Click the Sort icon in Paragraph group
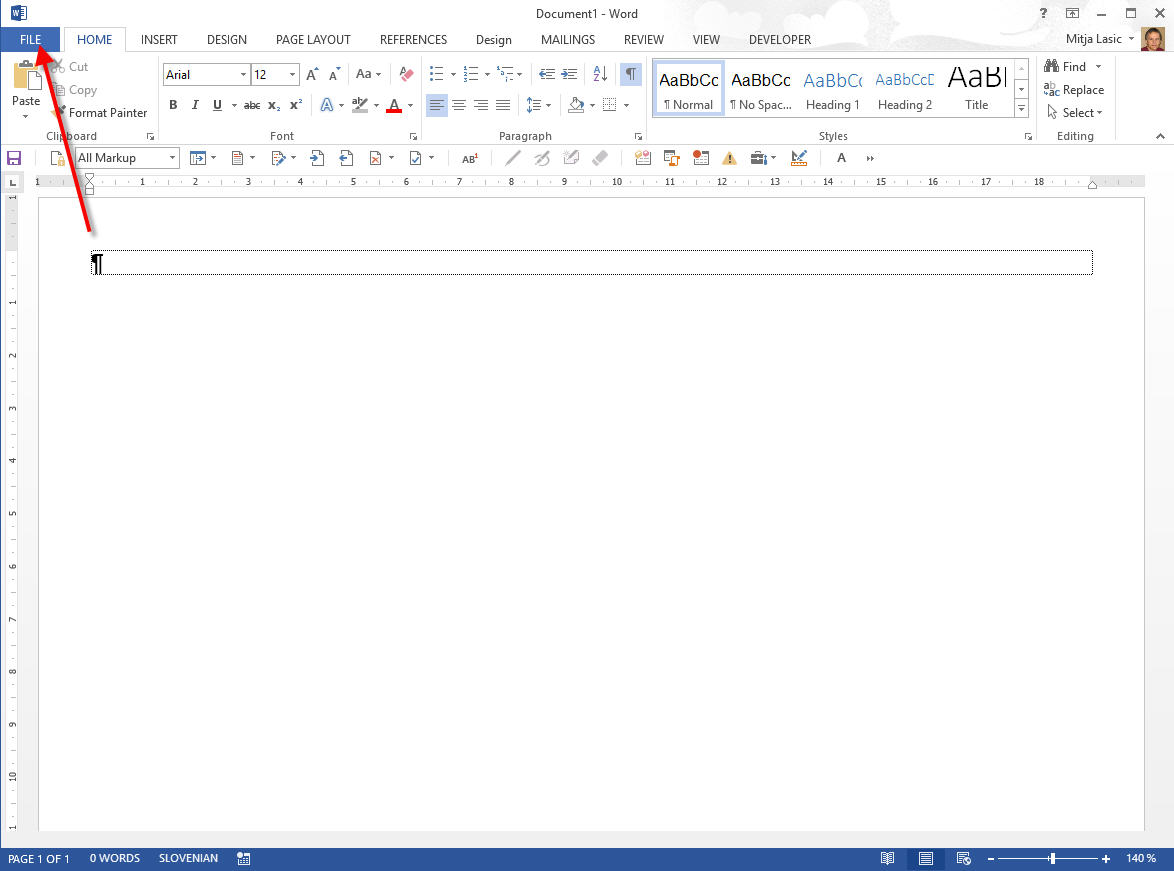The image size is (1174, 871). (x=600, y=74)
